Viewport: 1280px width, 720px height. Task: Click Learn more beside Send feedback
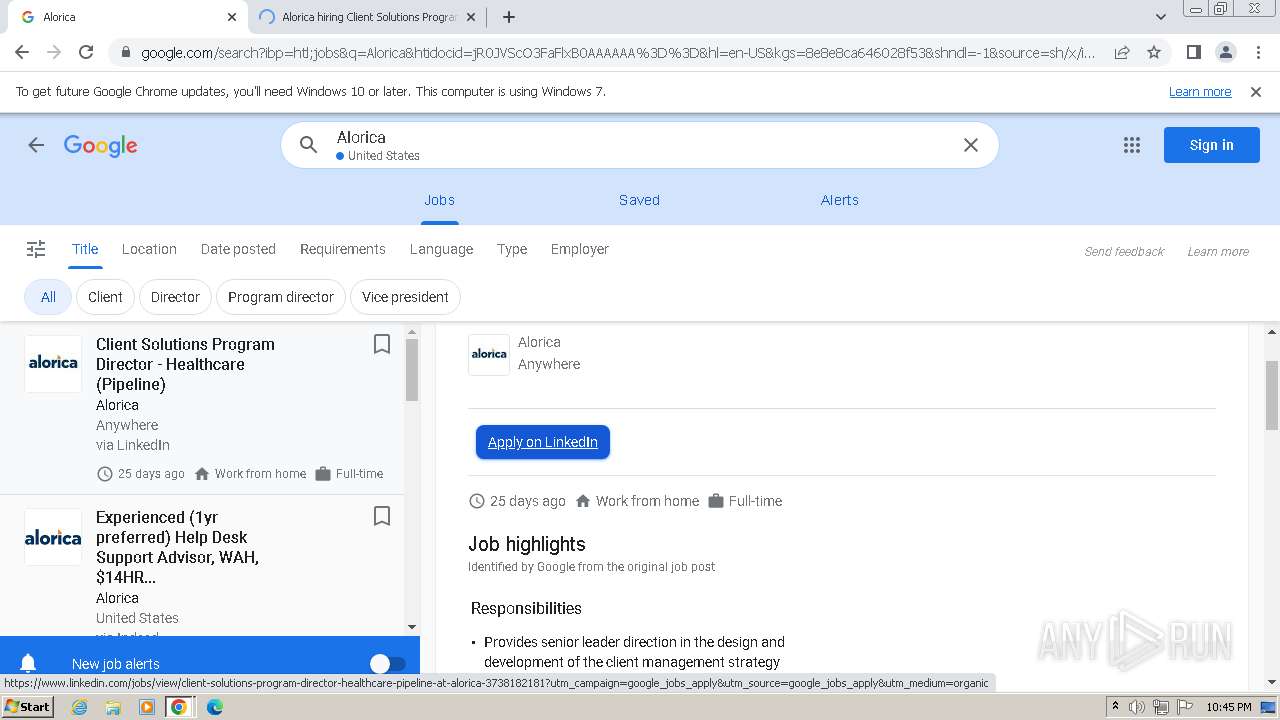click(1218, 252)
